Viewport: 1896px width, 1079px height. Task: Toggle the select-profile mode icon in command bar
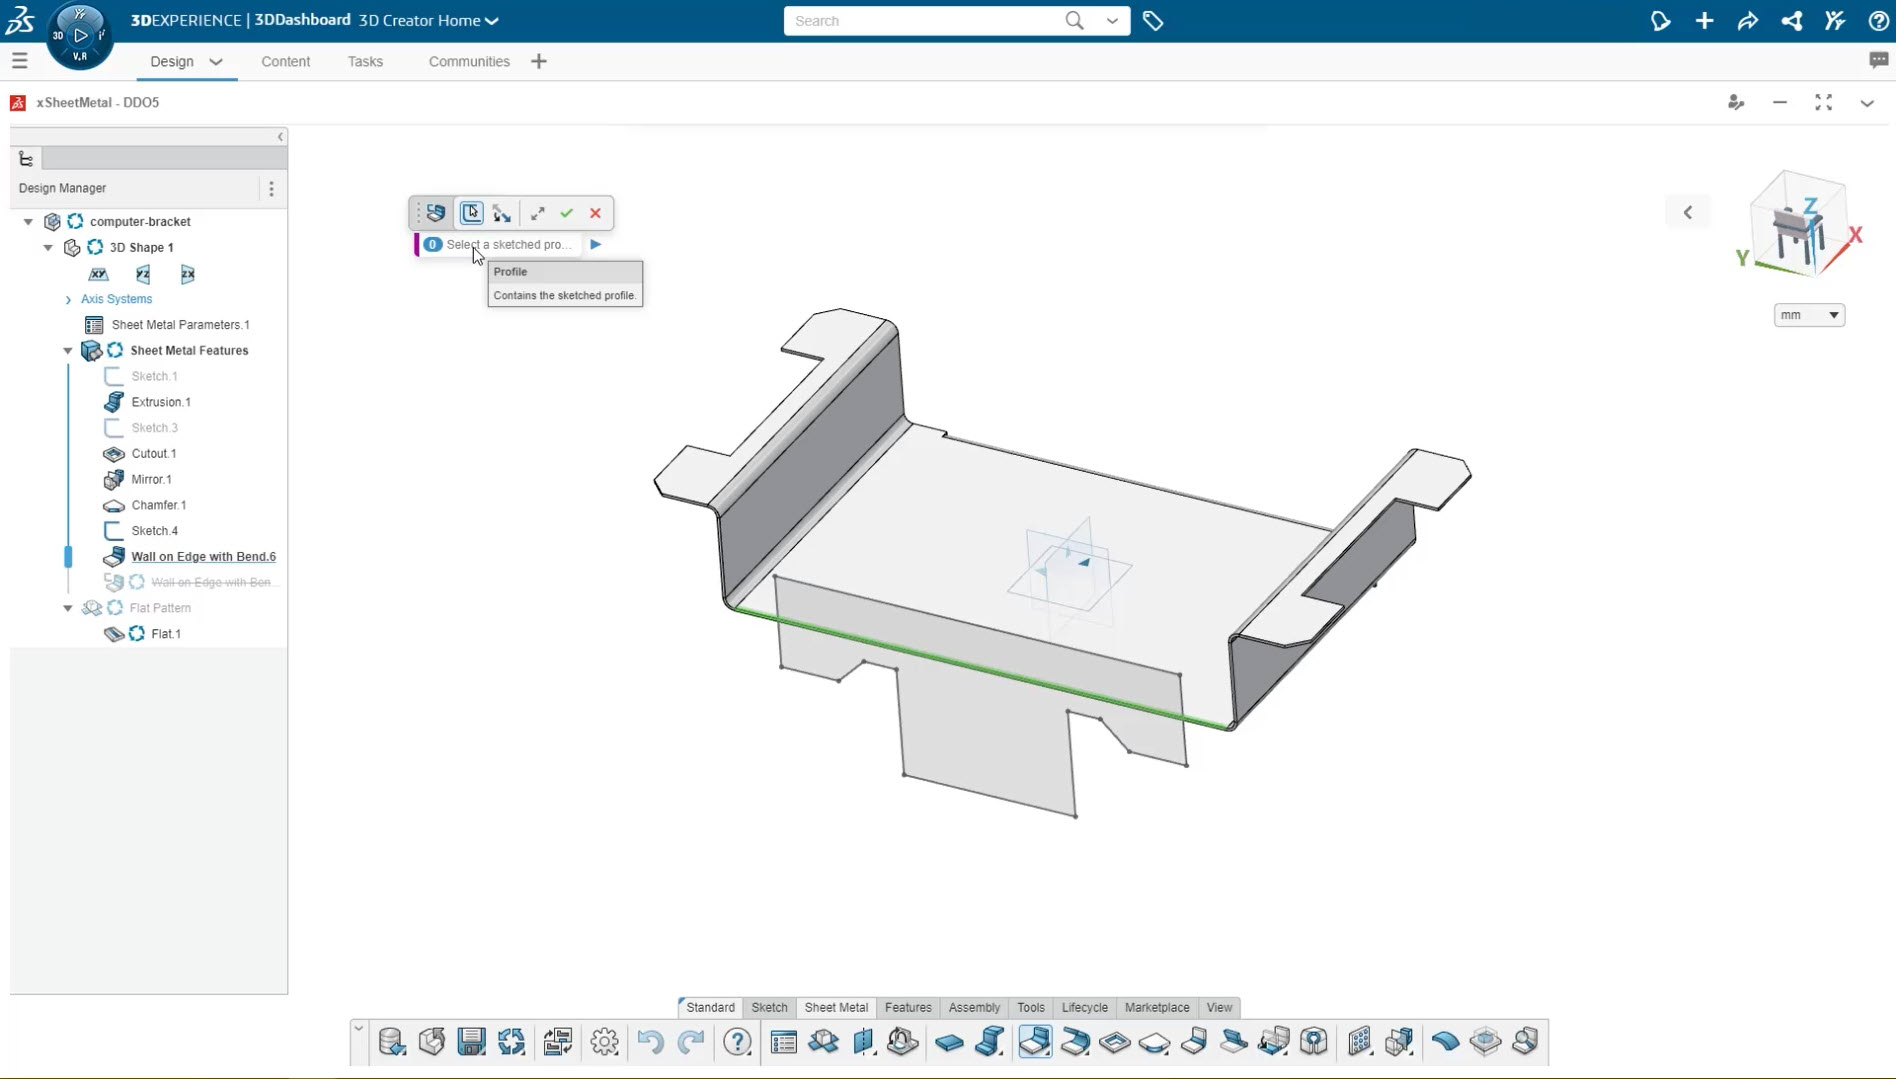(x=471, y=213)
